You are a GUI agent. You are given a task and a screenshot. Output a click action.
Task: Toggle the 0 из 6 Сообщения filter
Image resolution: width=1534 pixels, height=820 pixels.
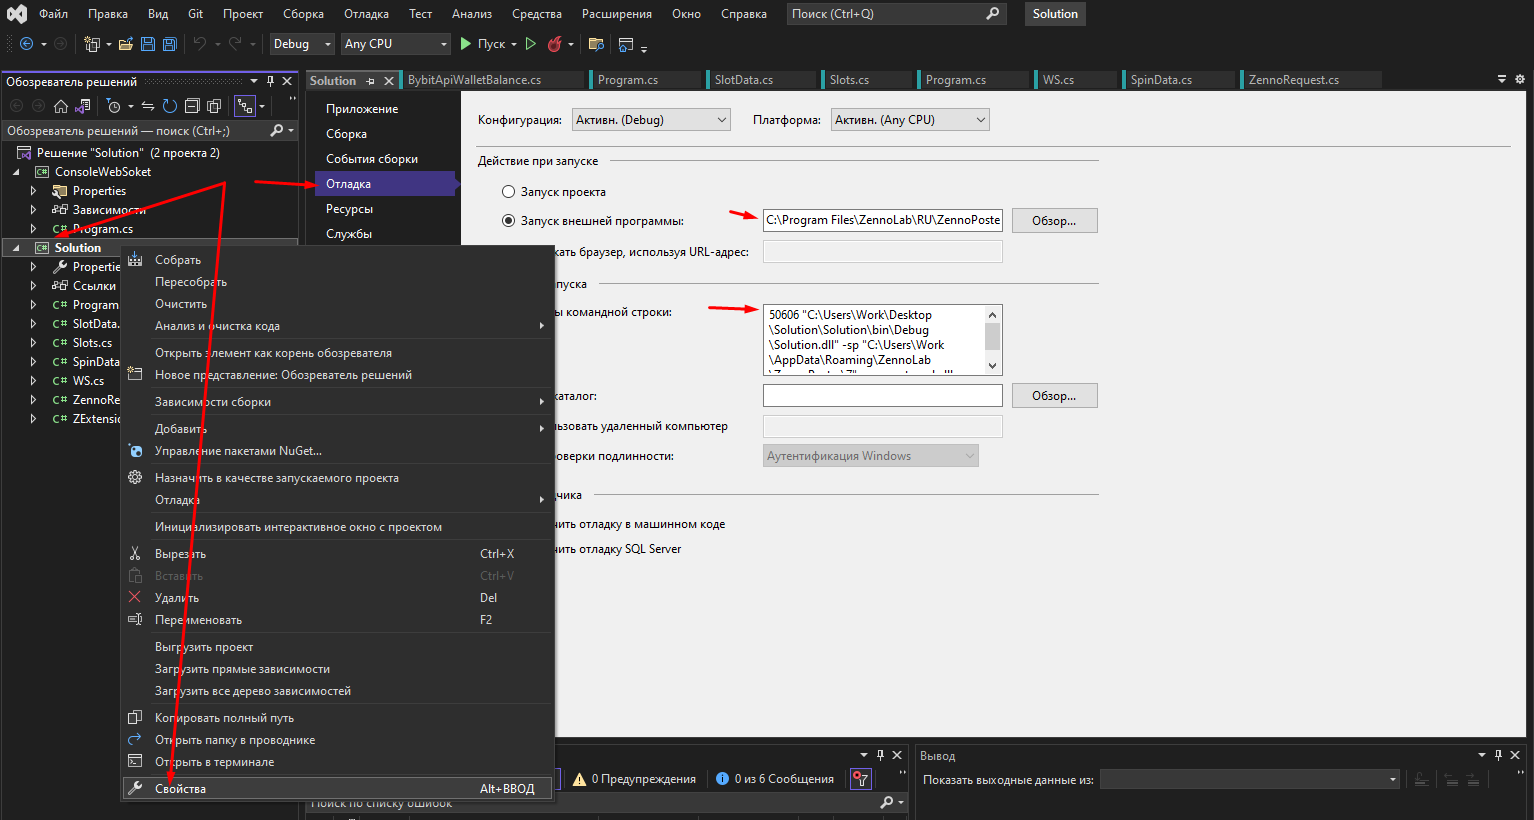(775, 779)
